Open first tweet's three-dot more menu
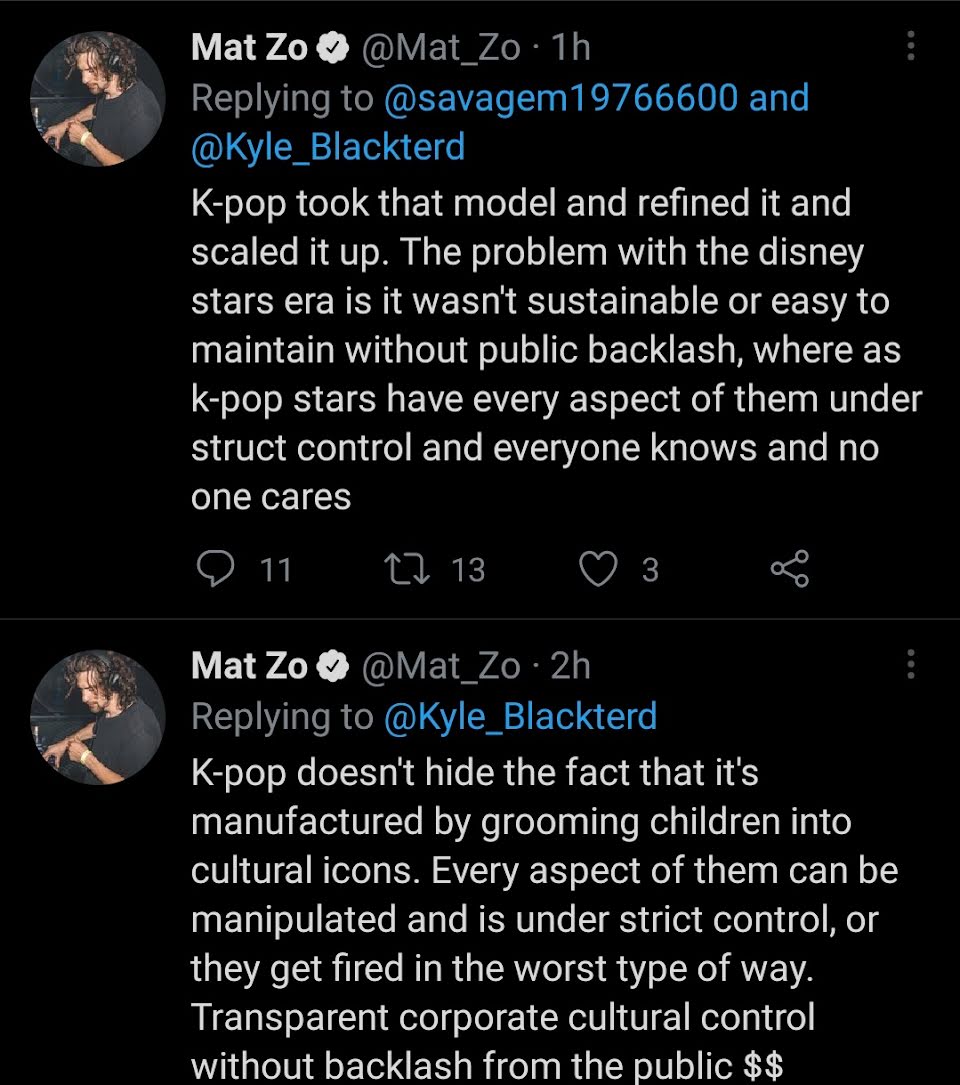Viewport: 960px width, 1085px height. (911, 46)
